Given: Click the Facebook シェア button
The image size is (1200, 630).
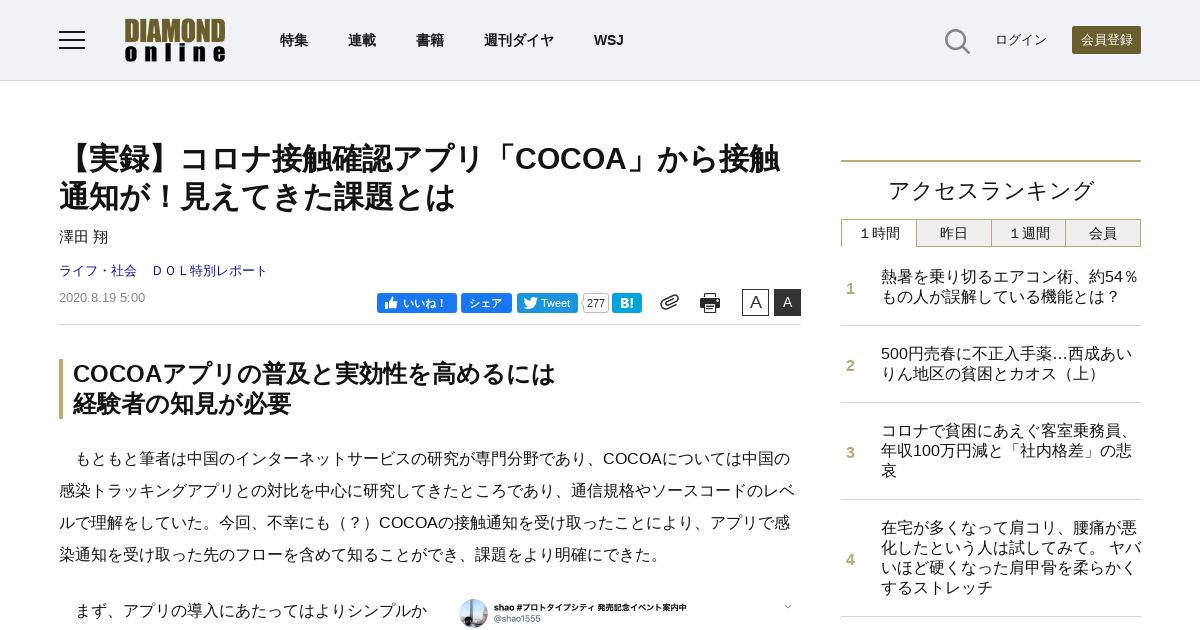Looking at the screenshot, I should coord(486,303).
